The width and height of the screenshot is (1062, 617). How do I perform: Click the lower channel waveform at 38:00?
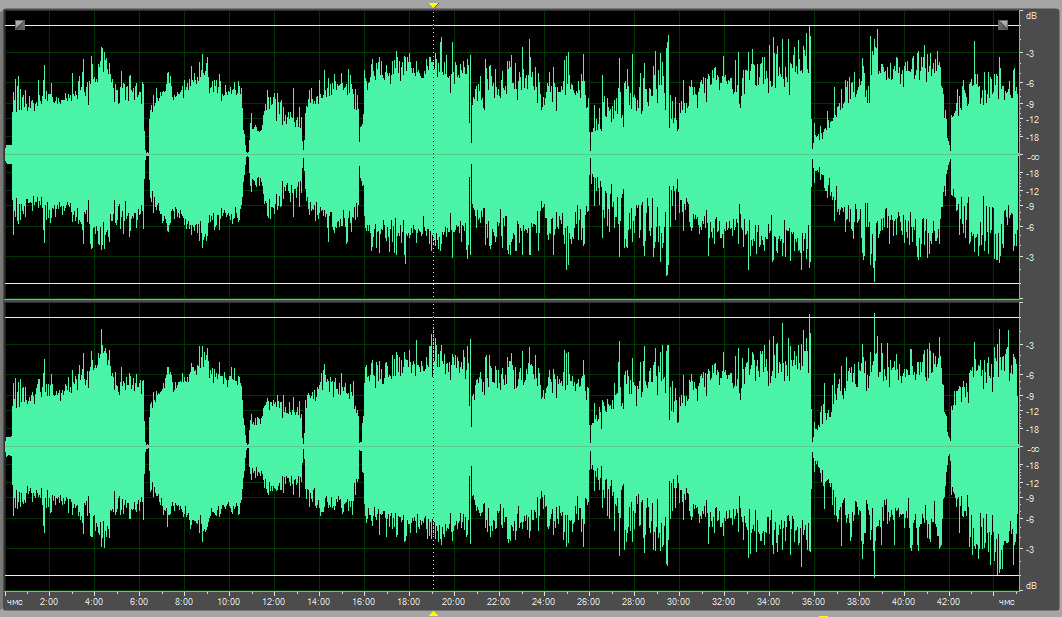click(858, 447)
